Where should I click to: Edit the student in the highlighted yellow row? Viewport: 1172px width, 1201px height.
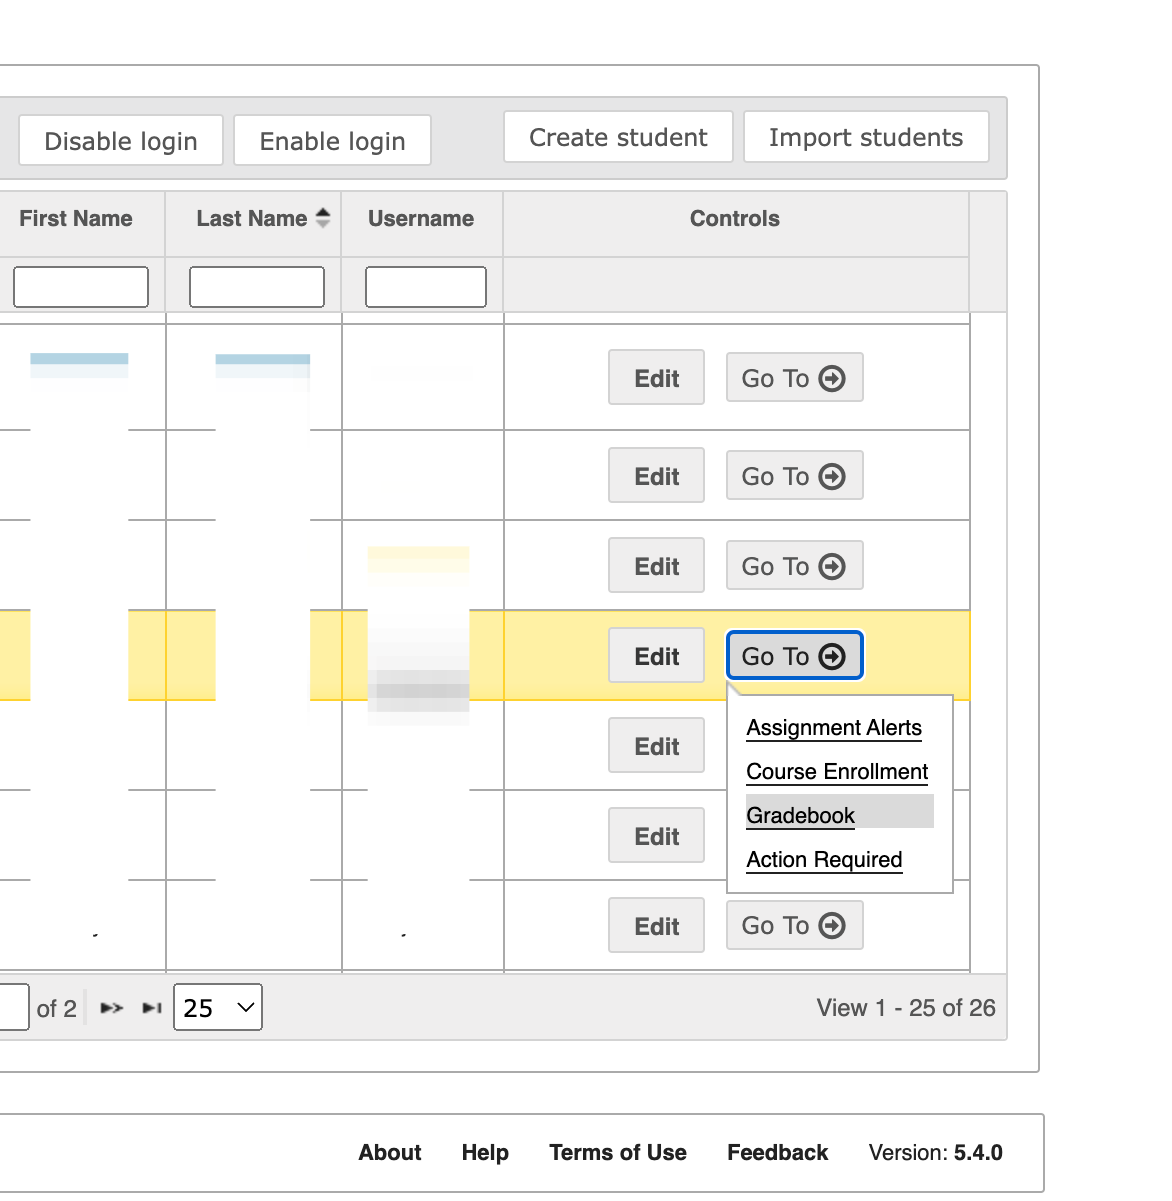tap(656, 656)
